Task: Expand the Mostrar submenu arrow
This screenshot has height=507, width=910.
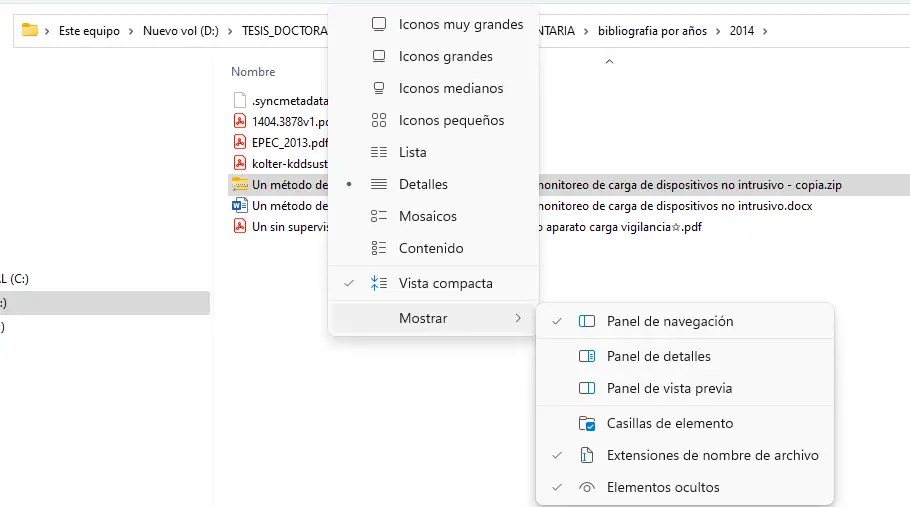Action: 518,318
